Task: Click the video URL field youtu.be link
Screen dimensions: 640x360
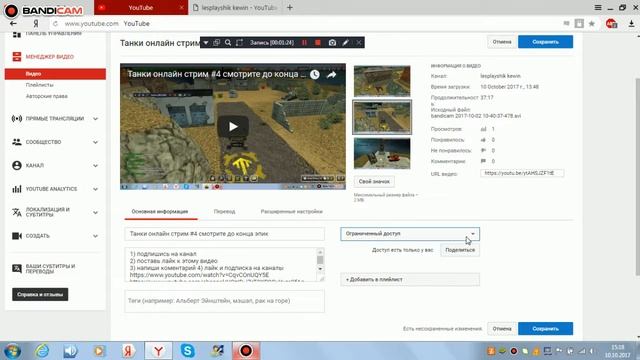Action: pyautogui.click(x=522, y=173)
